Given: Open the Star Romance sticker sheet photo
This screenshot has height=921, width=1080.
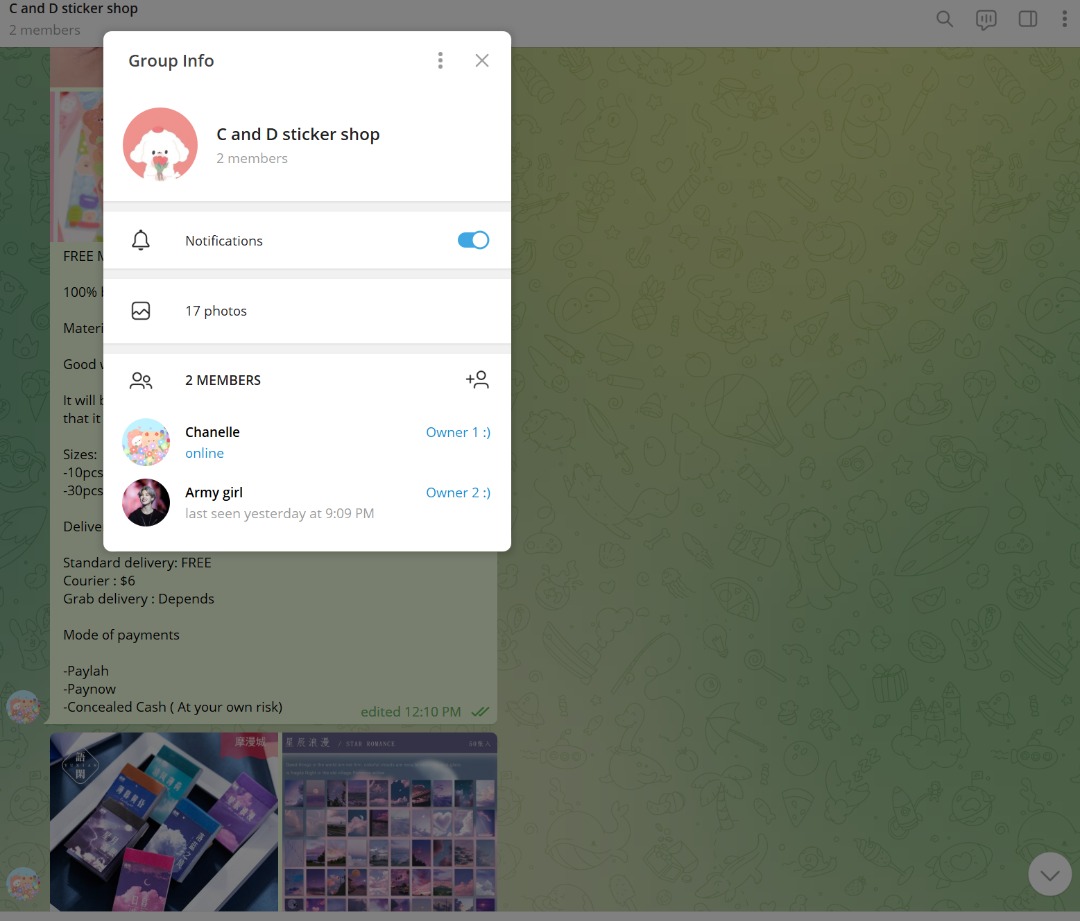Looking at the screenshot, I should click(x=389, y=822).
